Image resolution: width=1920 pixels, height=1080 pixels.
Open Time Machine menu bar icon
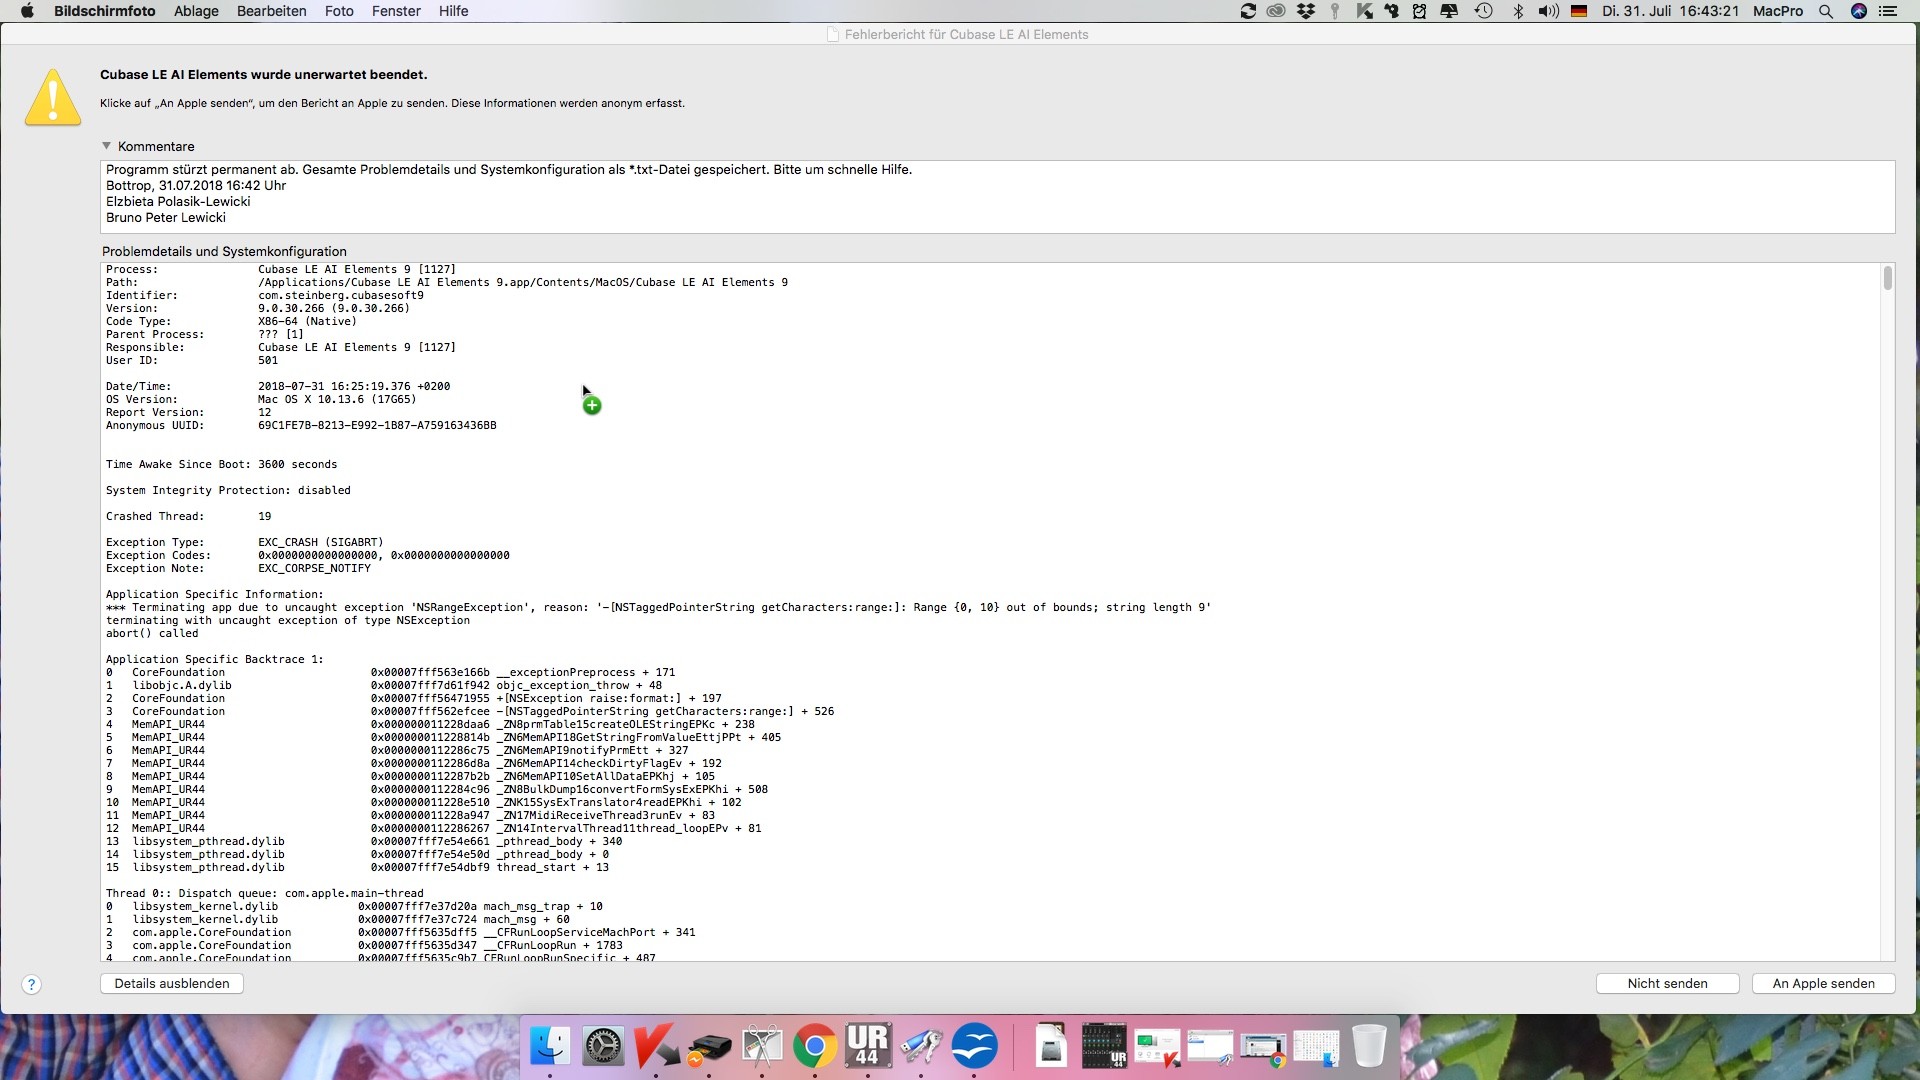[1484, 11]
